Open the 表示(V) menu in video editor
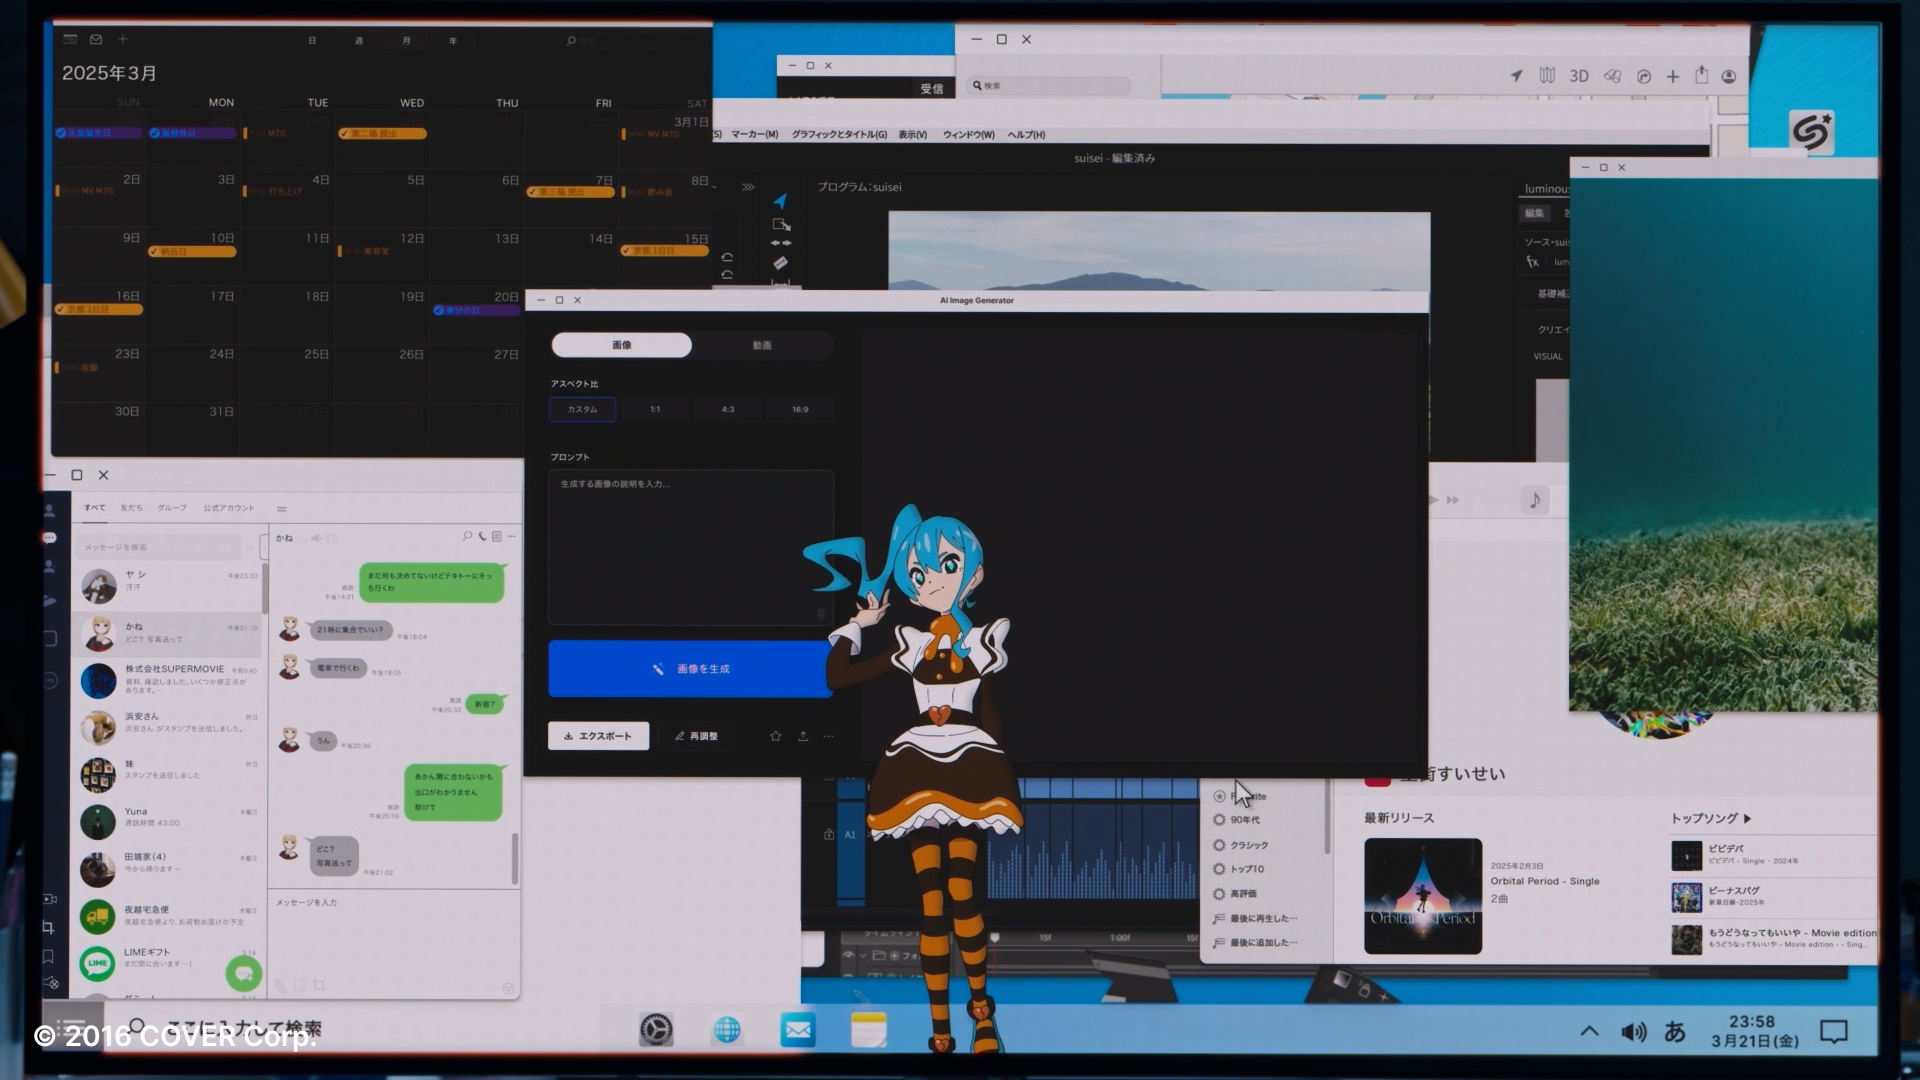The height and width of the screenshot is (1080, 1920). [x=912, y=134]
